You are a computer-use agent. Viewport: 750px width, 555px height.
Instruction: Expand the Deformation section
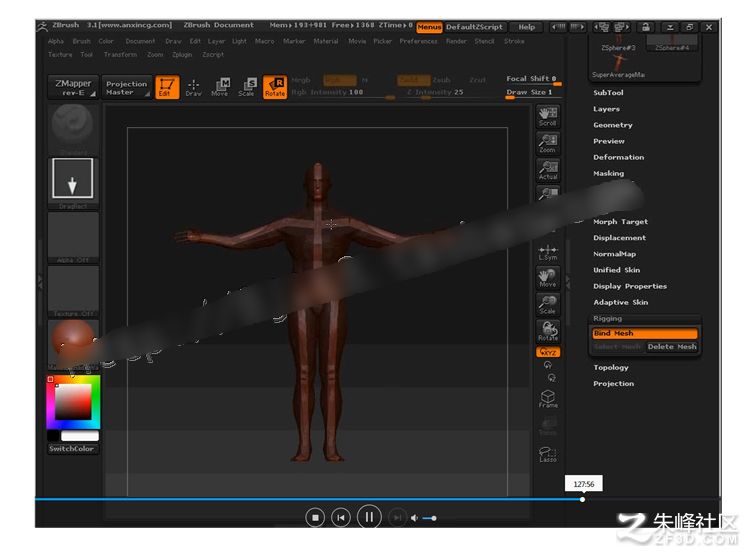(618, 157)
